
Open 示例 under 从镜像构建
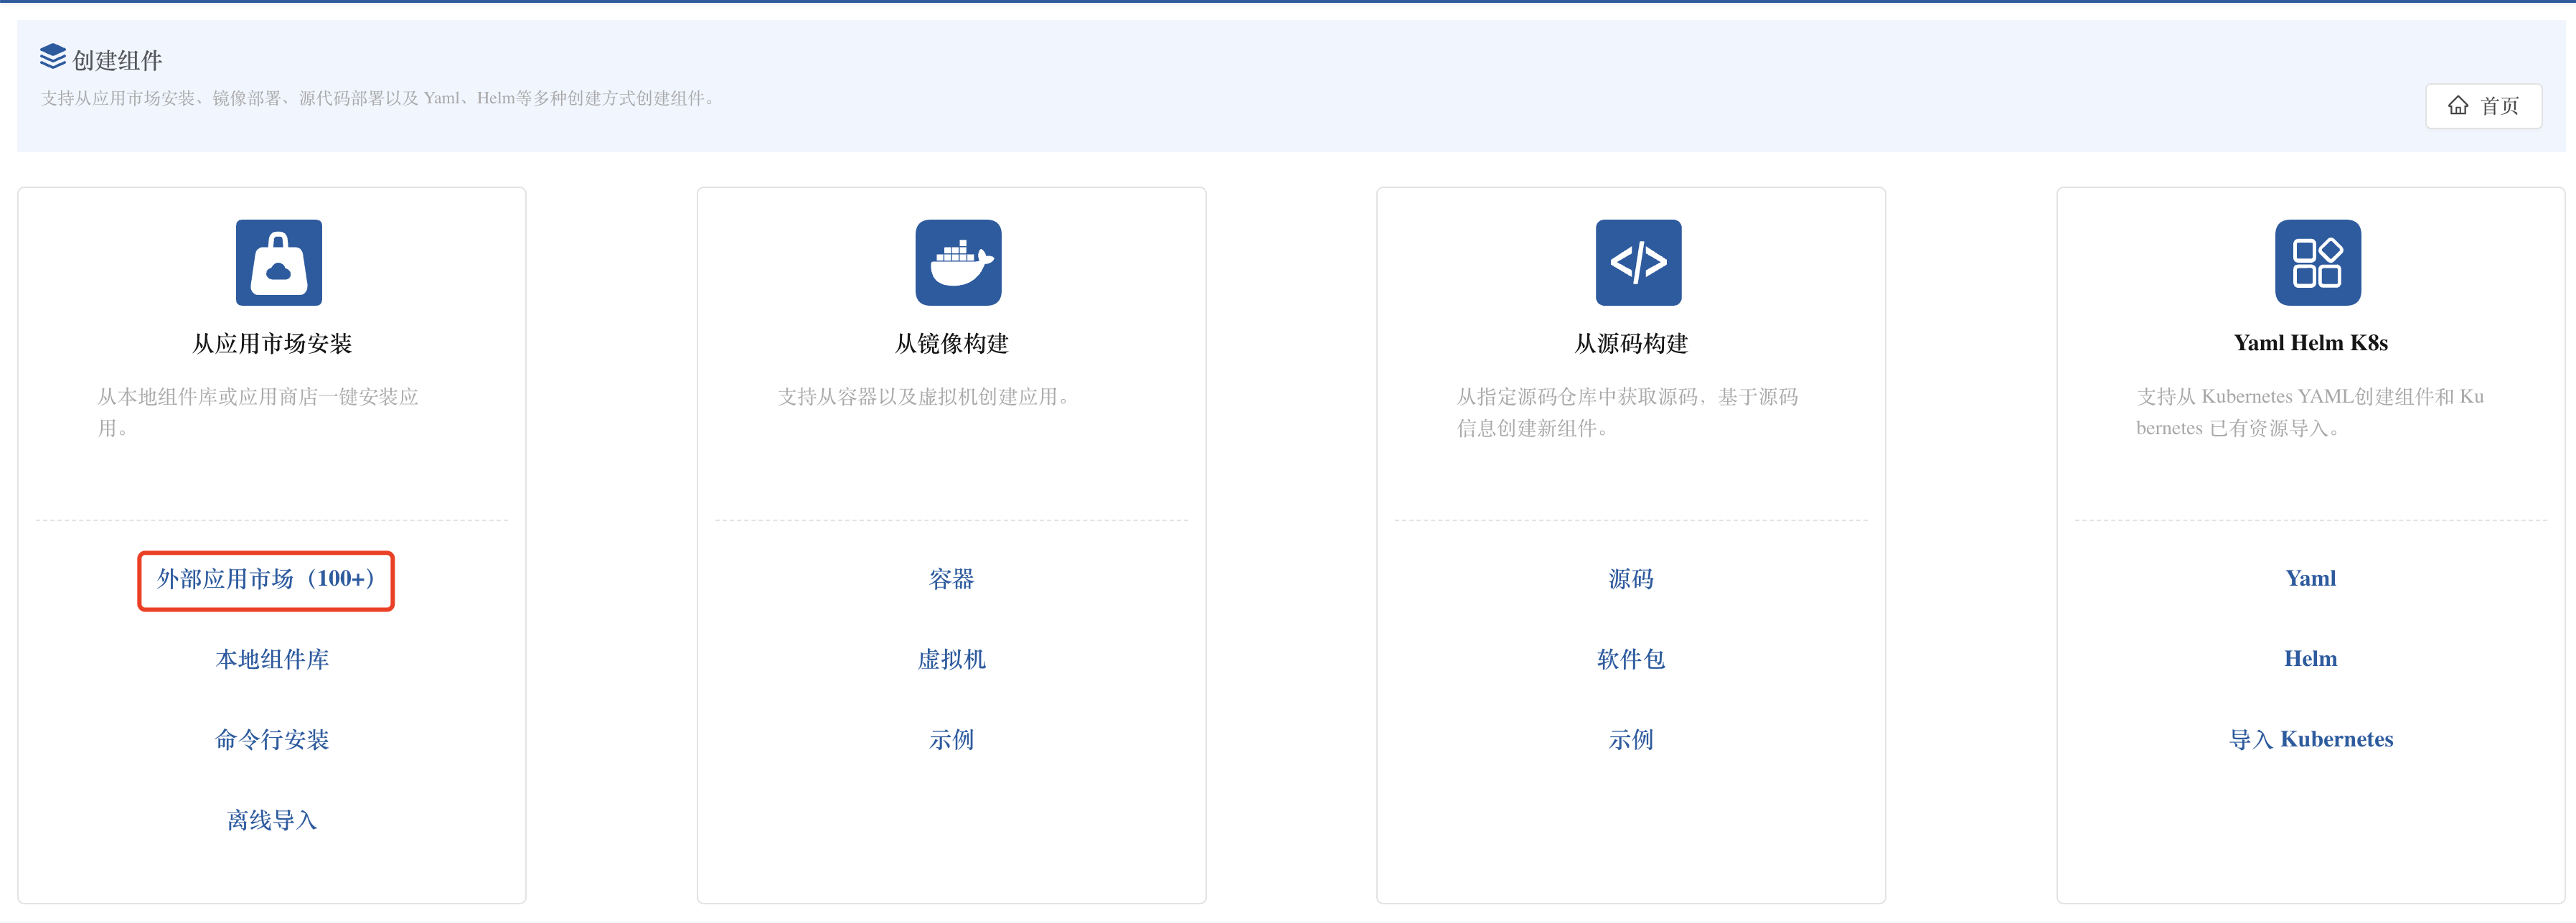tap(951, 739)
